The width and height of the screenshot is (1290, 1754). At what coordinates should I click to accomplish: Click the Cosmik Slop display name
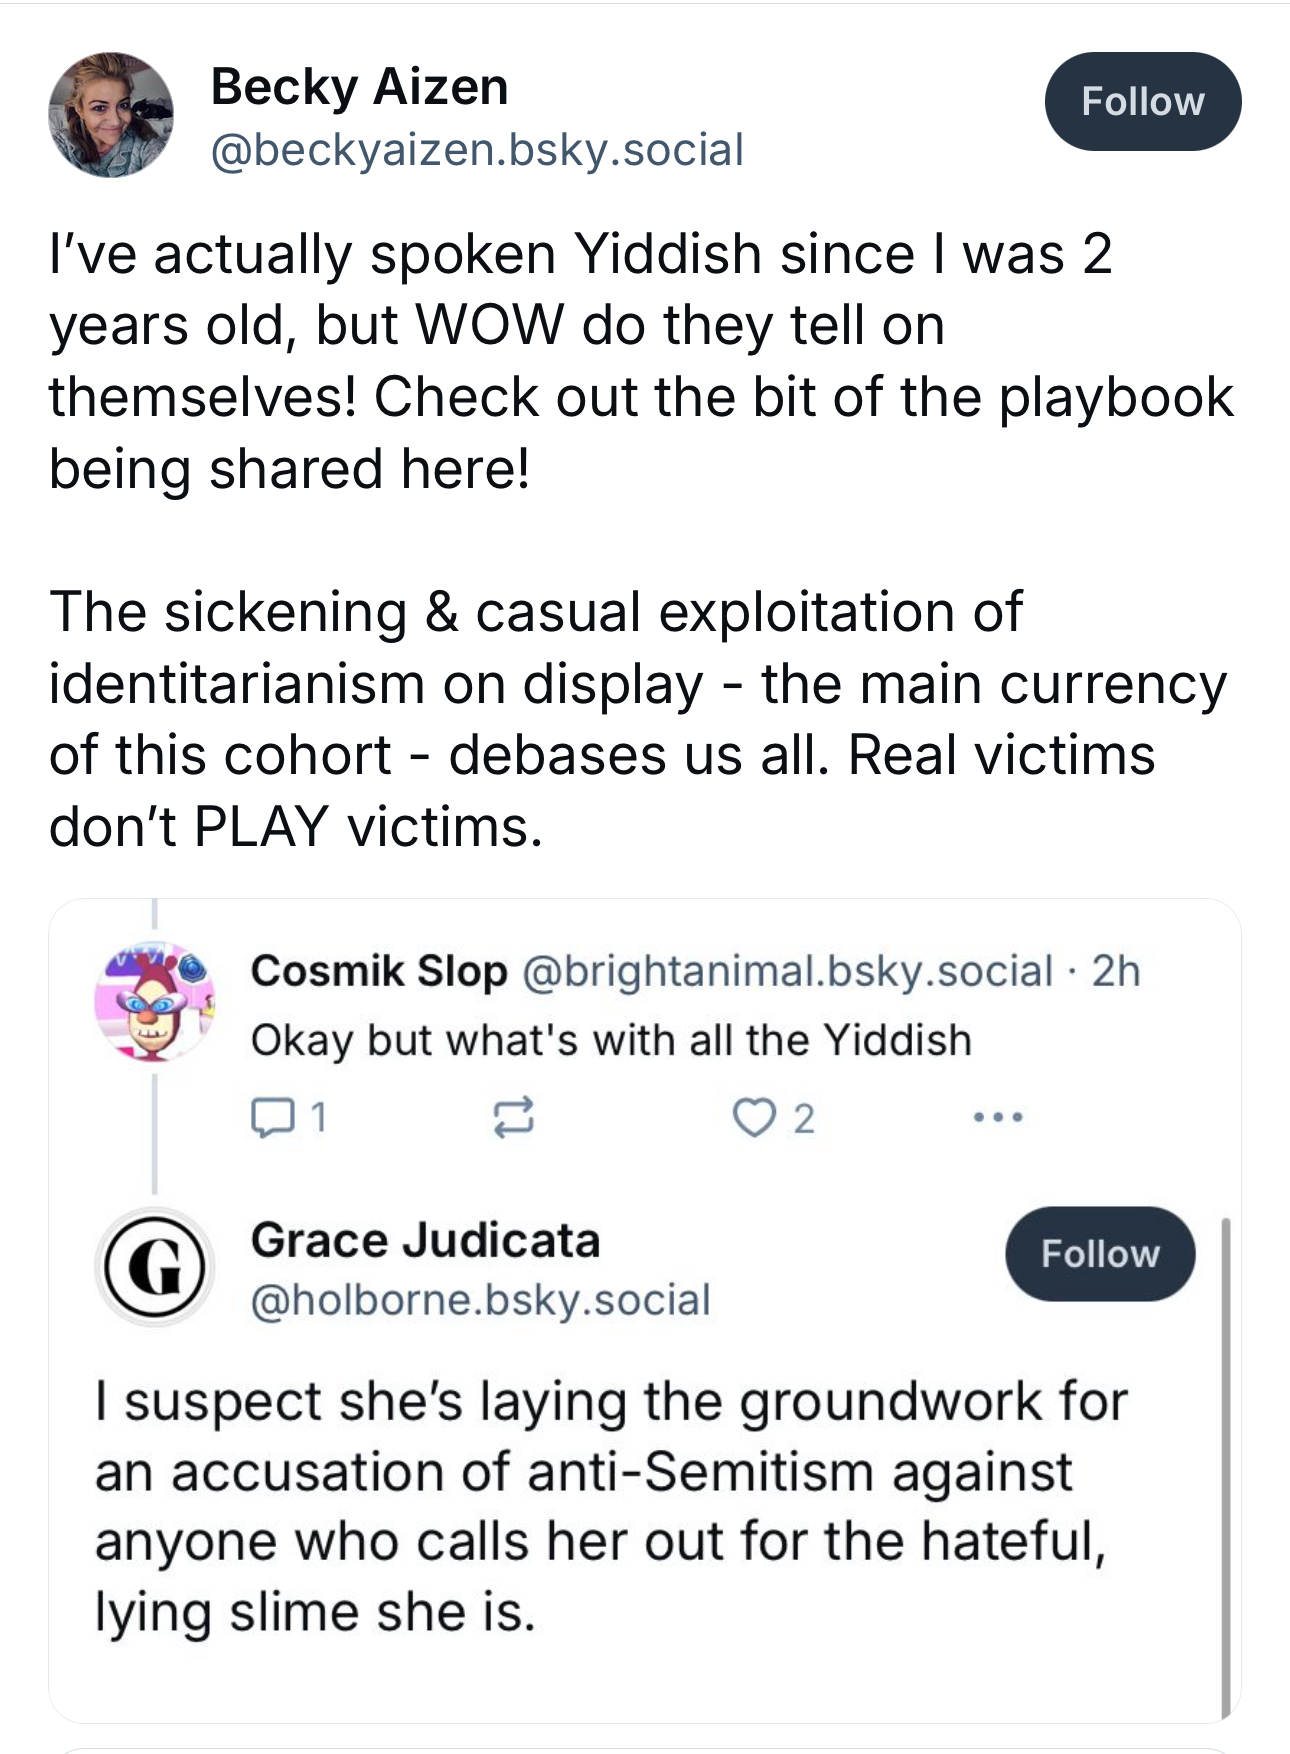[x=379, y=971]
